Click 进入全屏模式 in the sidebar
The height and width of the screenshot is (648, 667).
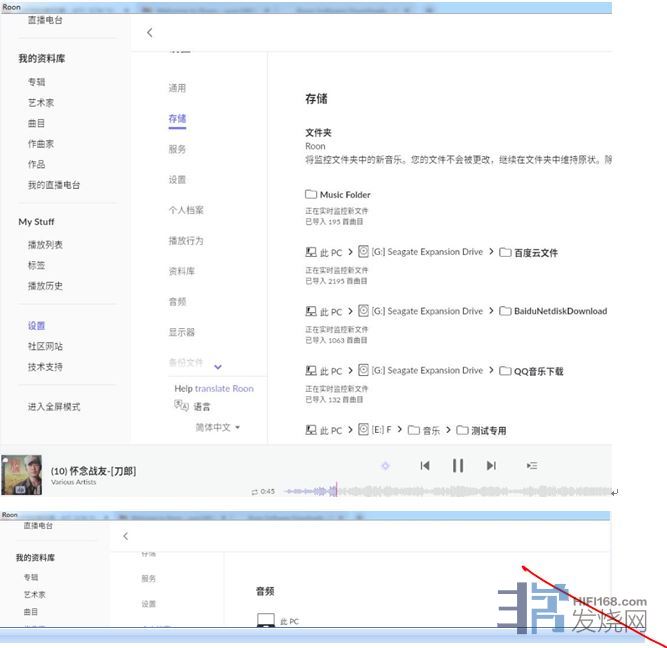pyautogui.click(x=54, y=407)
